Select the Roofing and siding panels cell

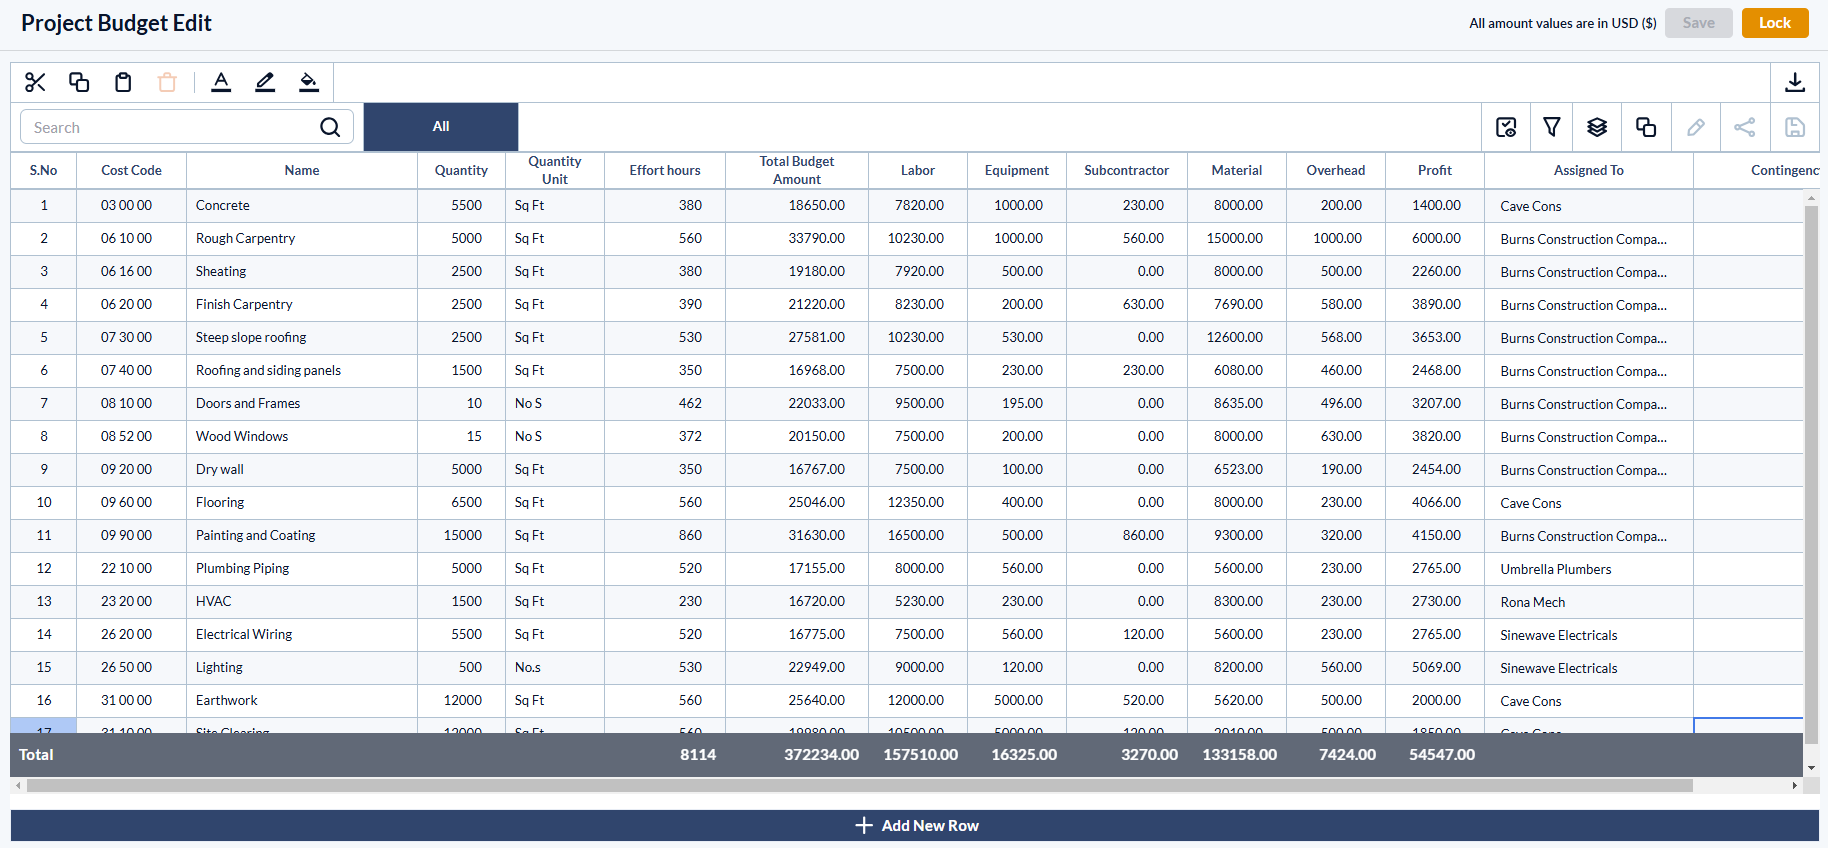[302, 370]
